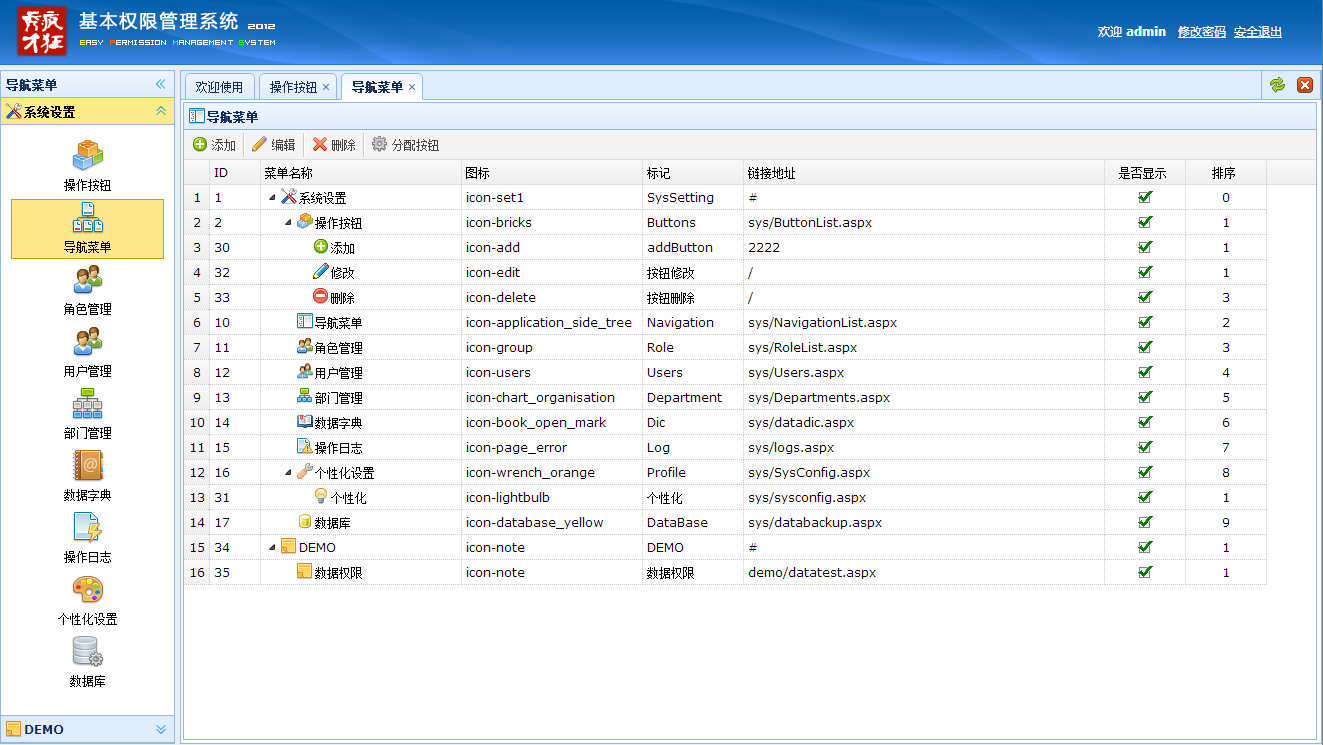Click the 修改密码 link
The image size is (1323, 745).
(x=1201, y=32)
